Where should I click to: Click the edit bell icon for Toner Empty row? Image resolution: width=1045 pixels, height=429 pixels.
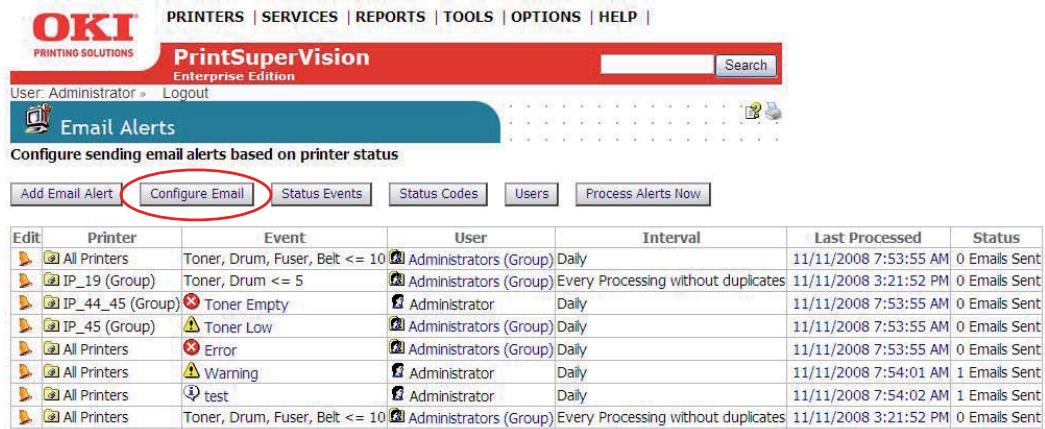tap(25, 304)
